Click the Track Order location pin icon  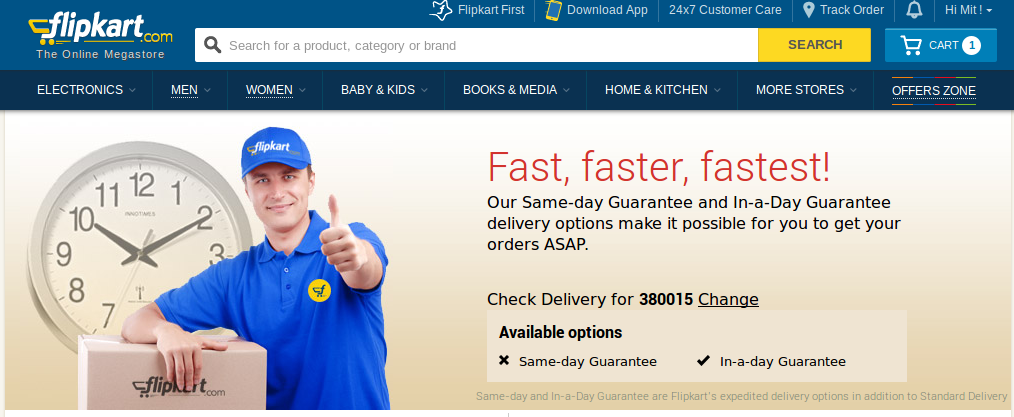[808, 10]
